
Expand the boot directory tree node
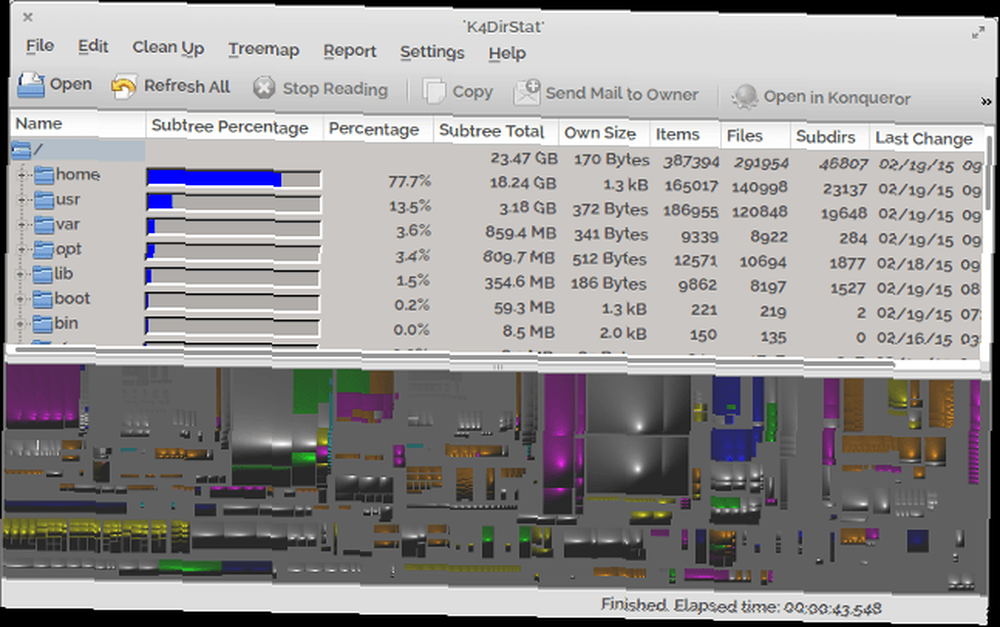[x=20, y=299]
